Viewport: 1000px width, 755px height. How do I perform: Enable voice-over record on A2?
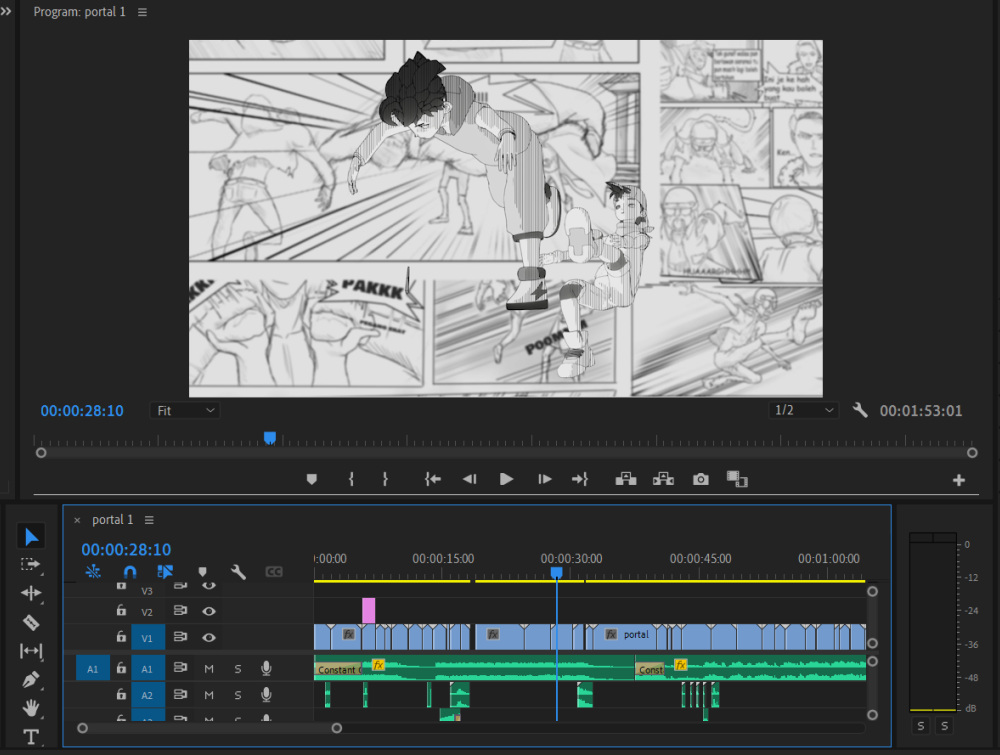point(267,694)
